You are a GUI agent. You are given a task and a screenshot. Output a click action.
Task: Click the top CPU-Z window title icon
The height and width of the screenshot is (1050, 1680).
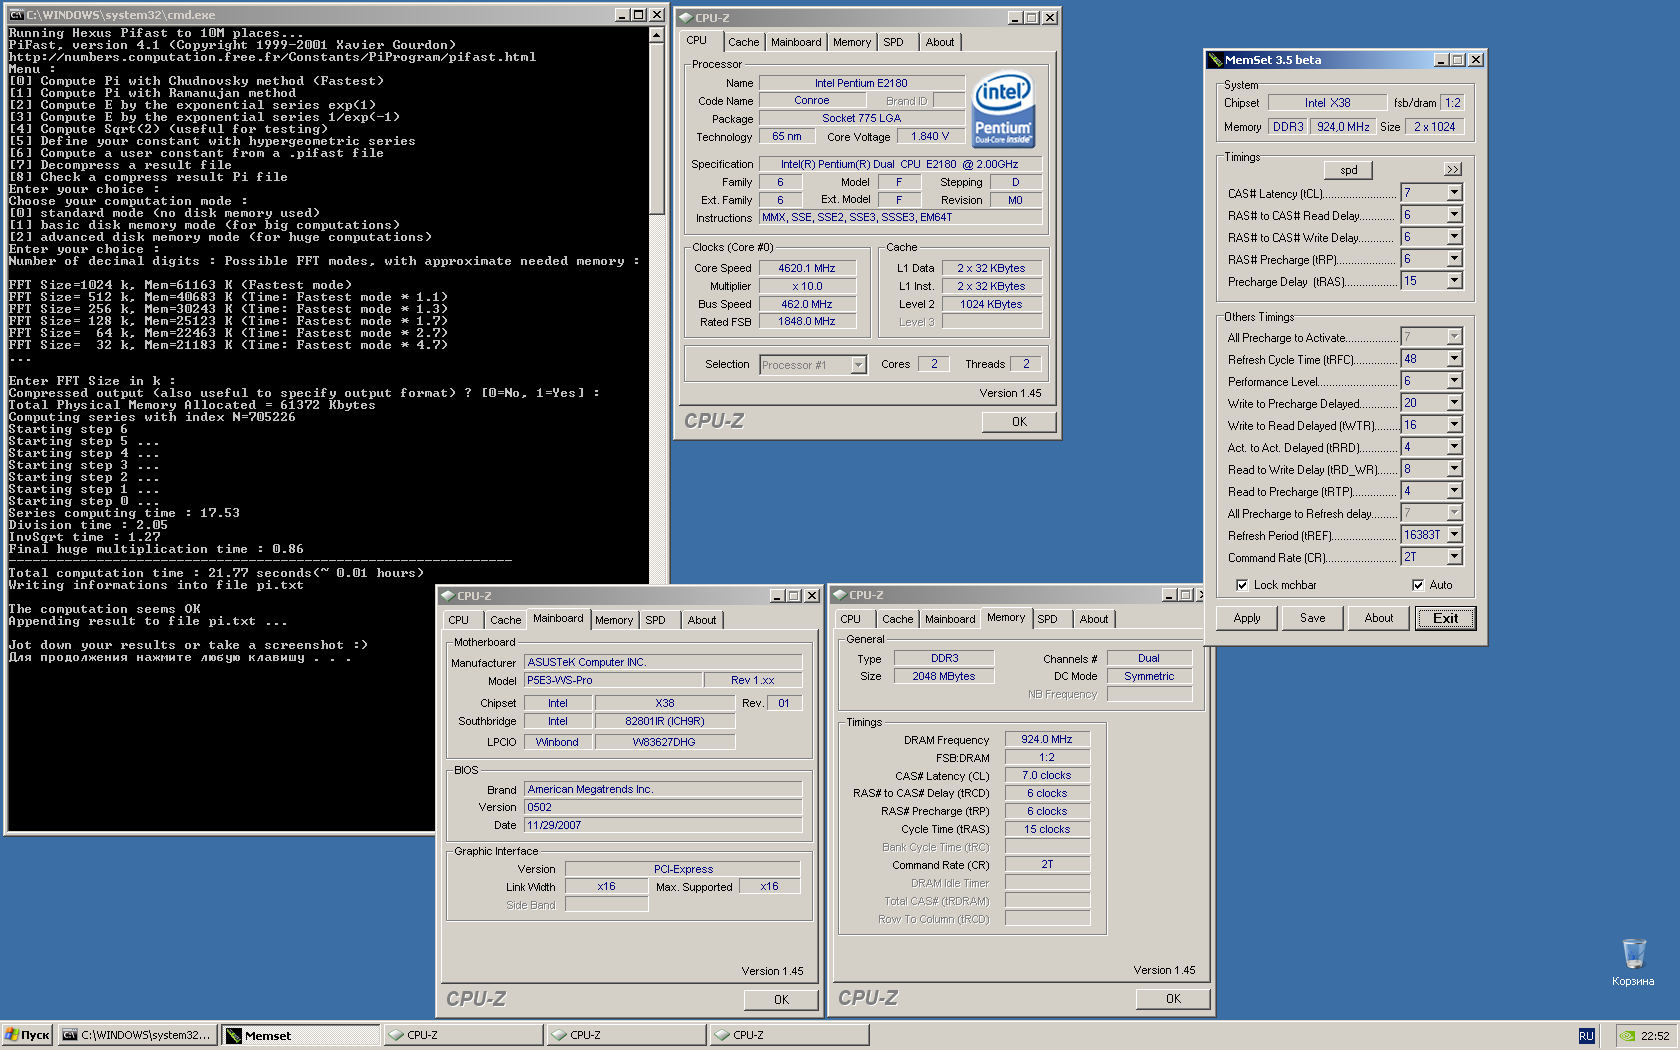[686, 18]
